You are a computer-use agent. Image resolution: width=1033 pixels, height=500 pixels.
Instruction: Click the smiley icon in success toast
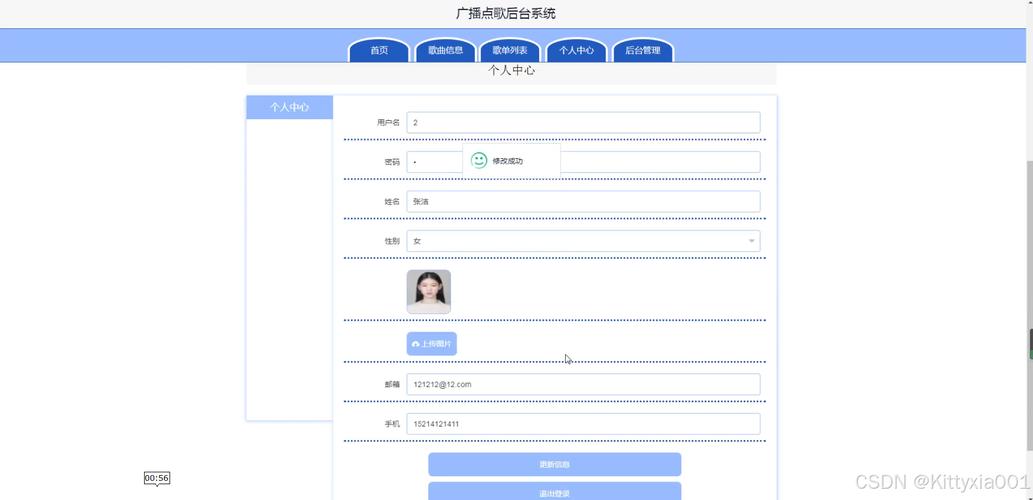(479, 160)
